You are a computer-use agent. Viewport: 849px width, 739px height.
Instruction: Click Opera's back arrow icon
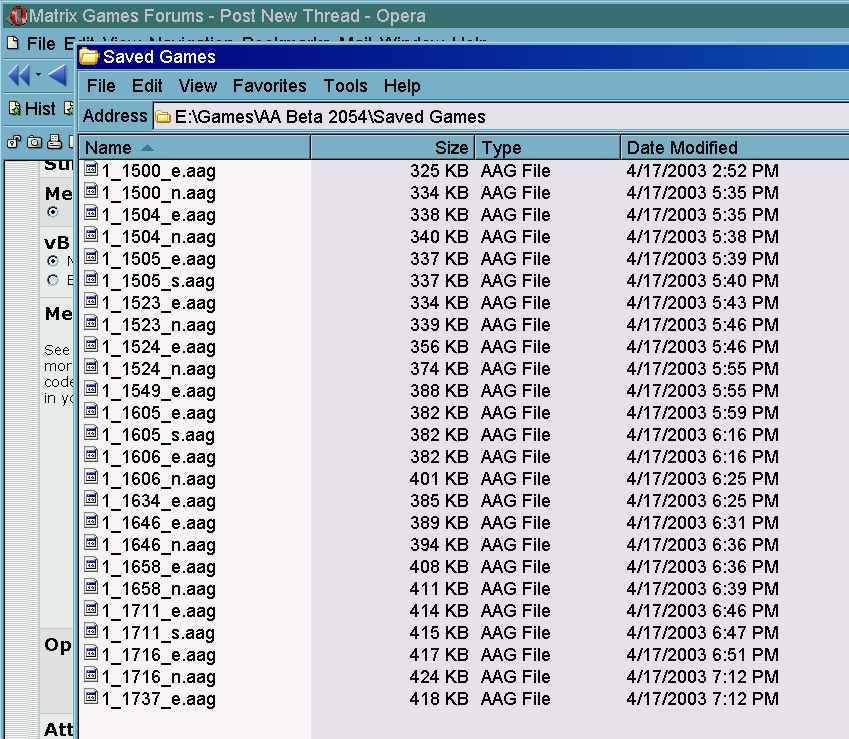pos(57,75)
